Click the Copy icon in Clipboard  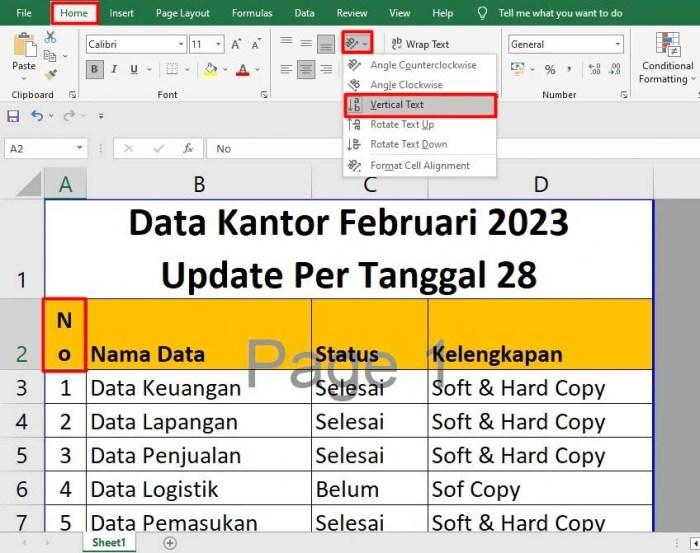(50, 56)
